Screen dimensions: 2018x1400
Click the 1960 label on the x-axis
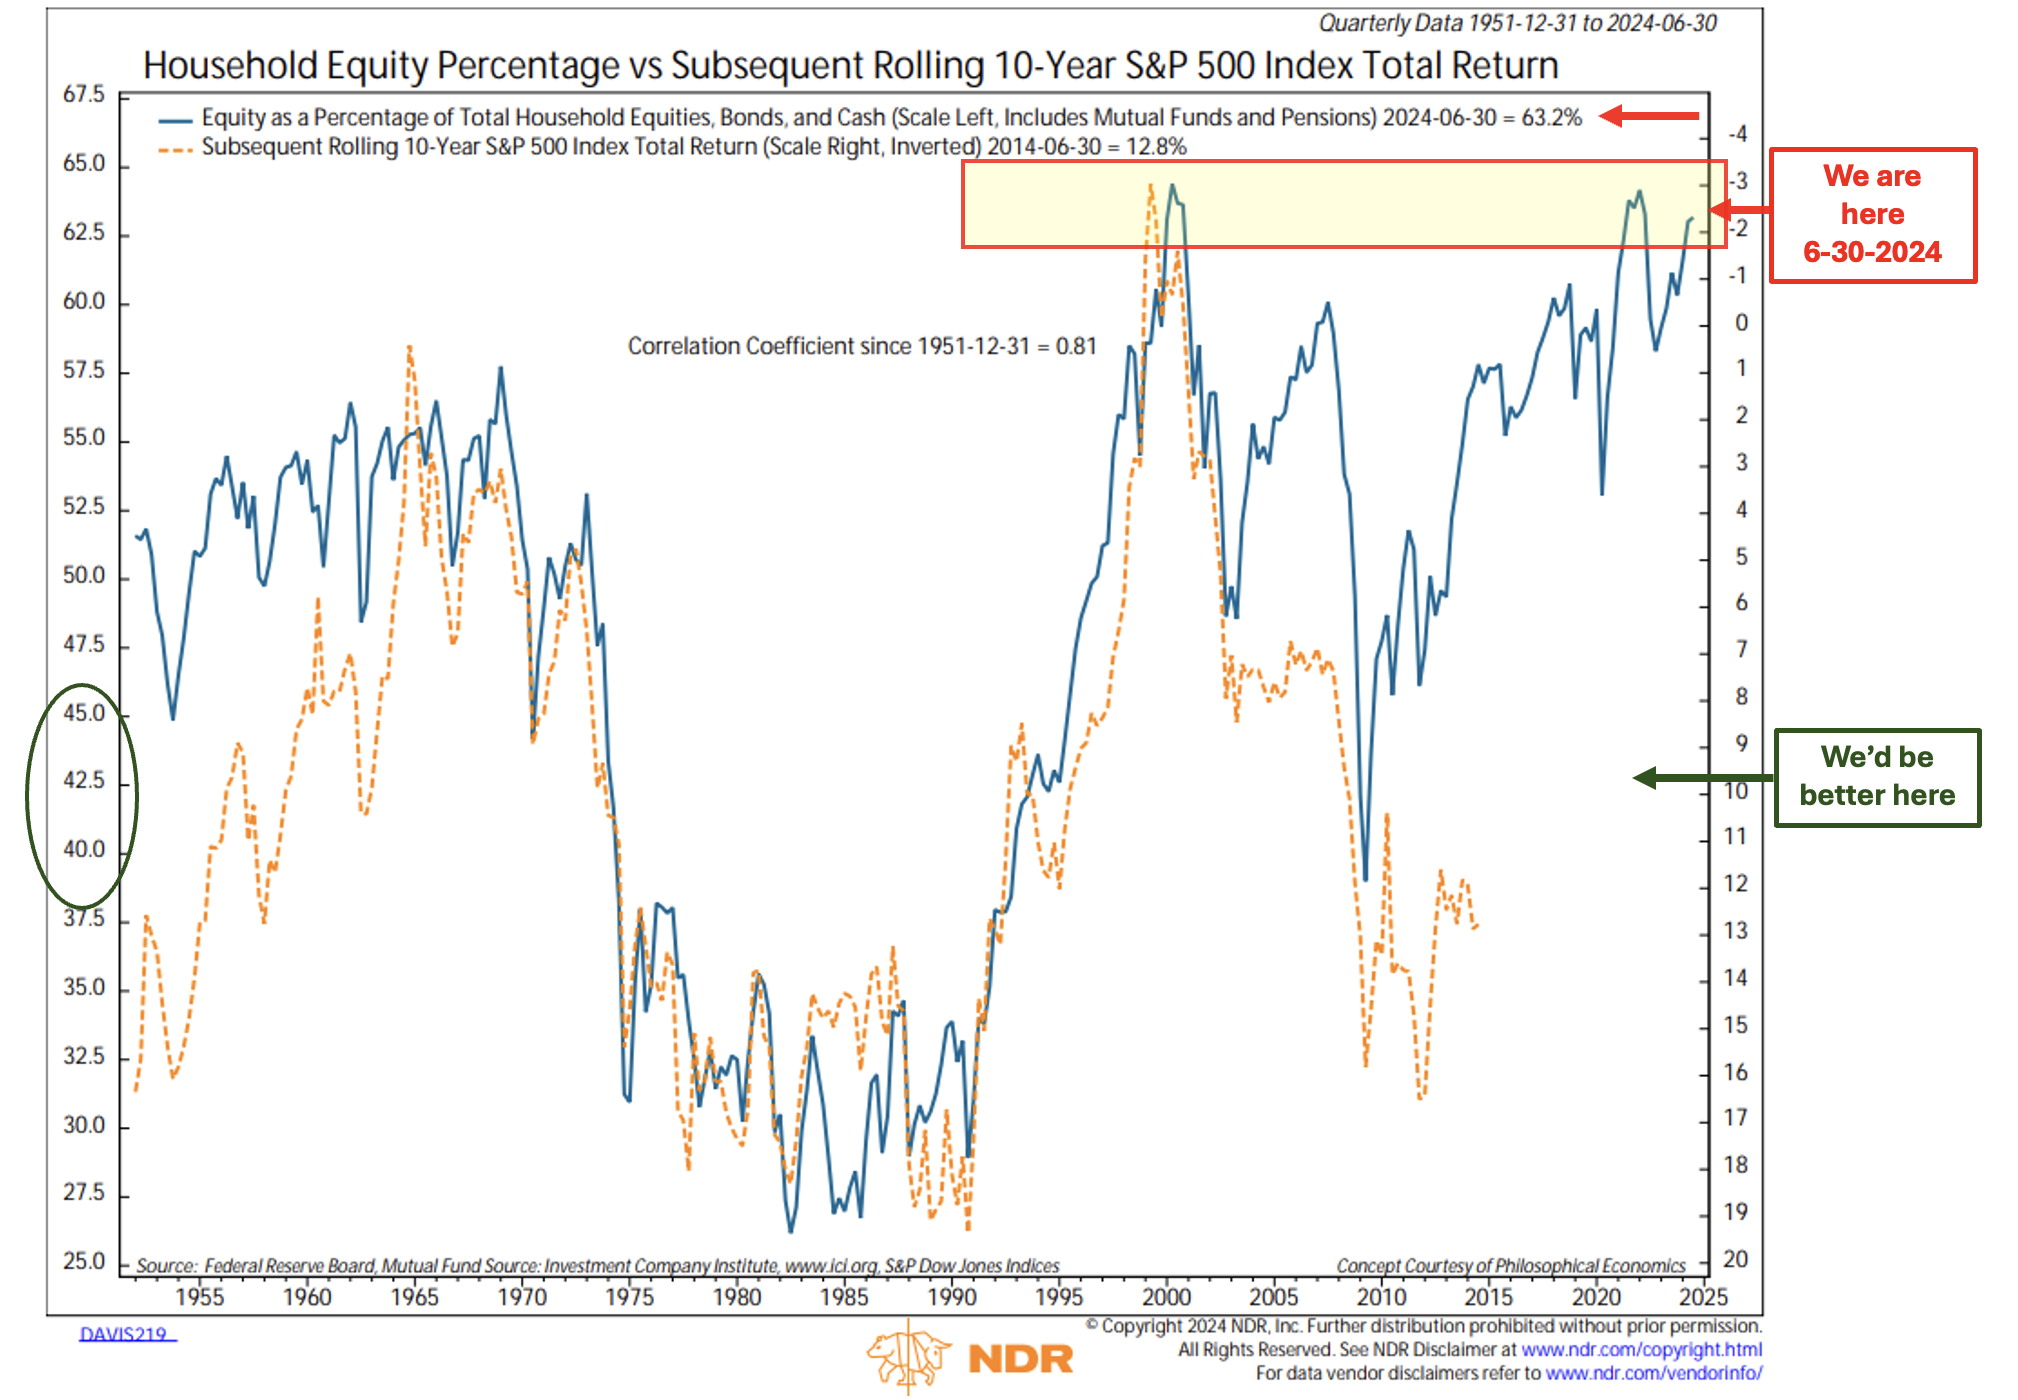(307, 1298)
